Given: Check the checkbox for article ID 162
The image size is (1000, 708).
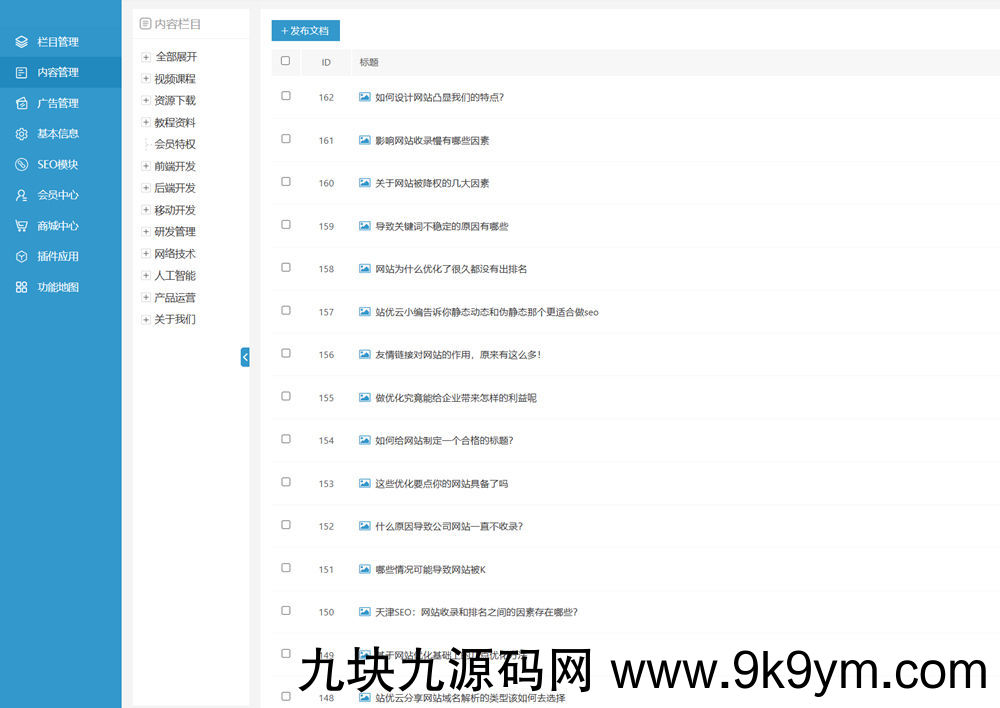Looking at the screenshot, I should (285, 96).
